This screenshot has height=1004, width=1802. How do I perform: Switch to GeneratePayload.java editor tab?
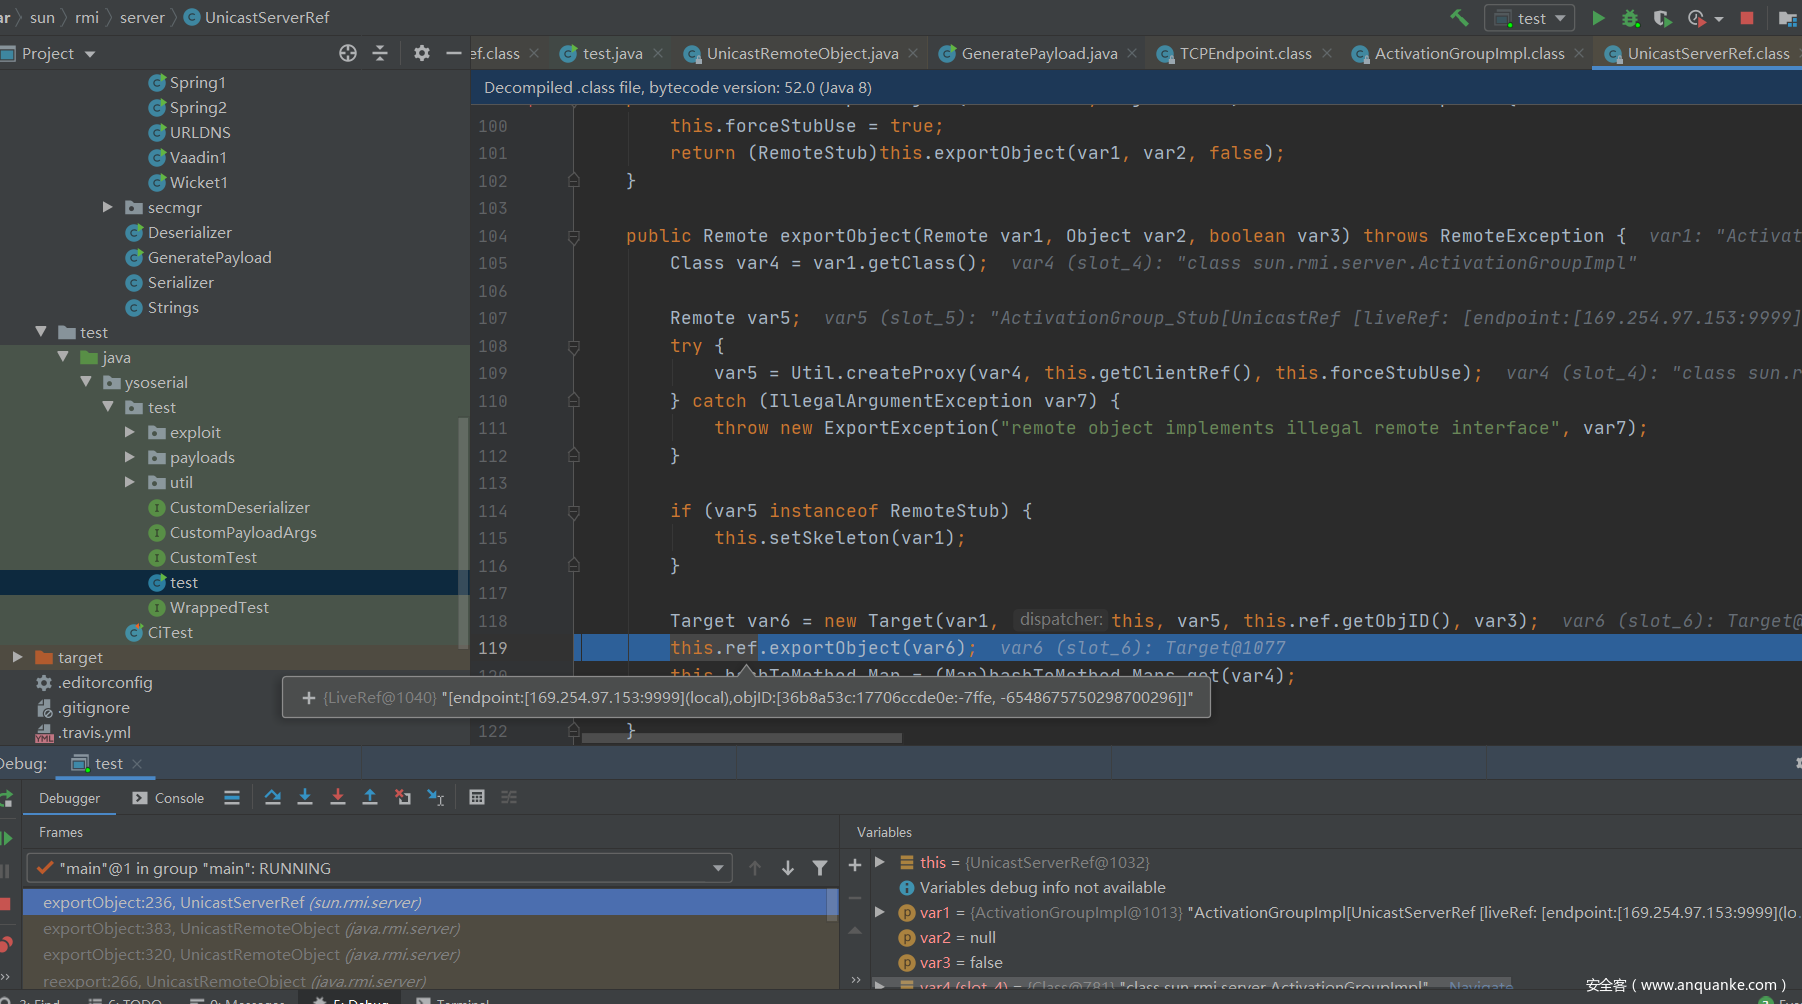click(x=1038, y=53)
